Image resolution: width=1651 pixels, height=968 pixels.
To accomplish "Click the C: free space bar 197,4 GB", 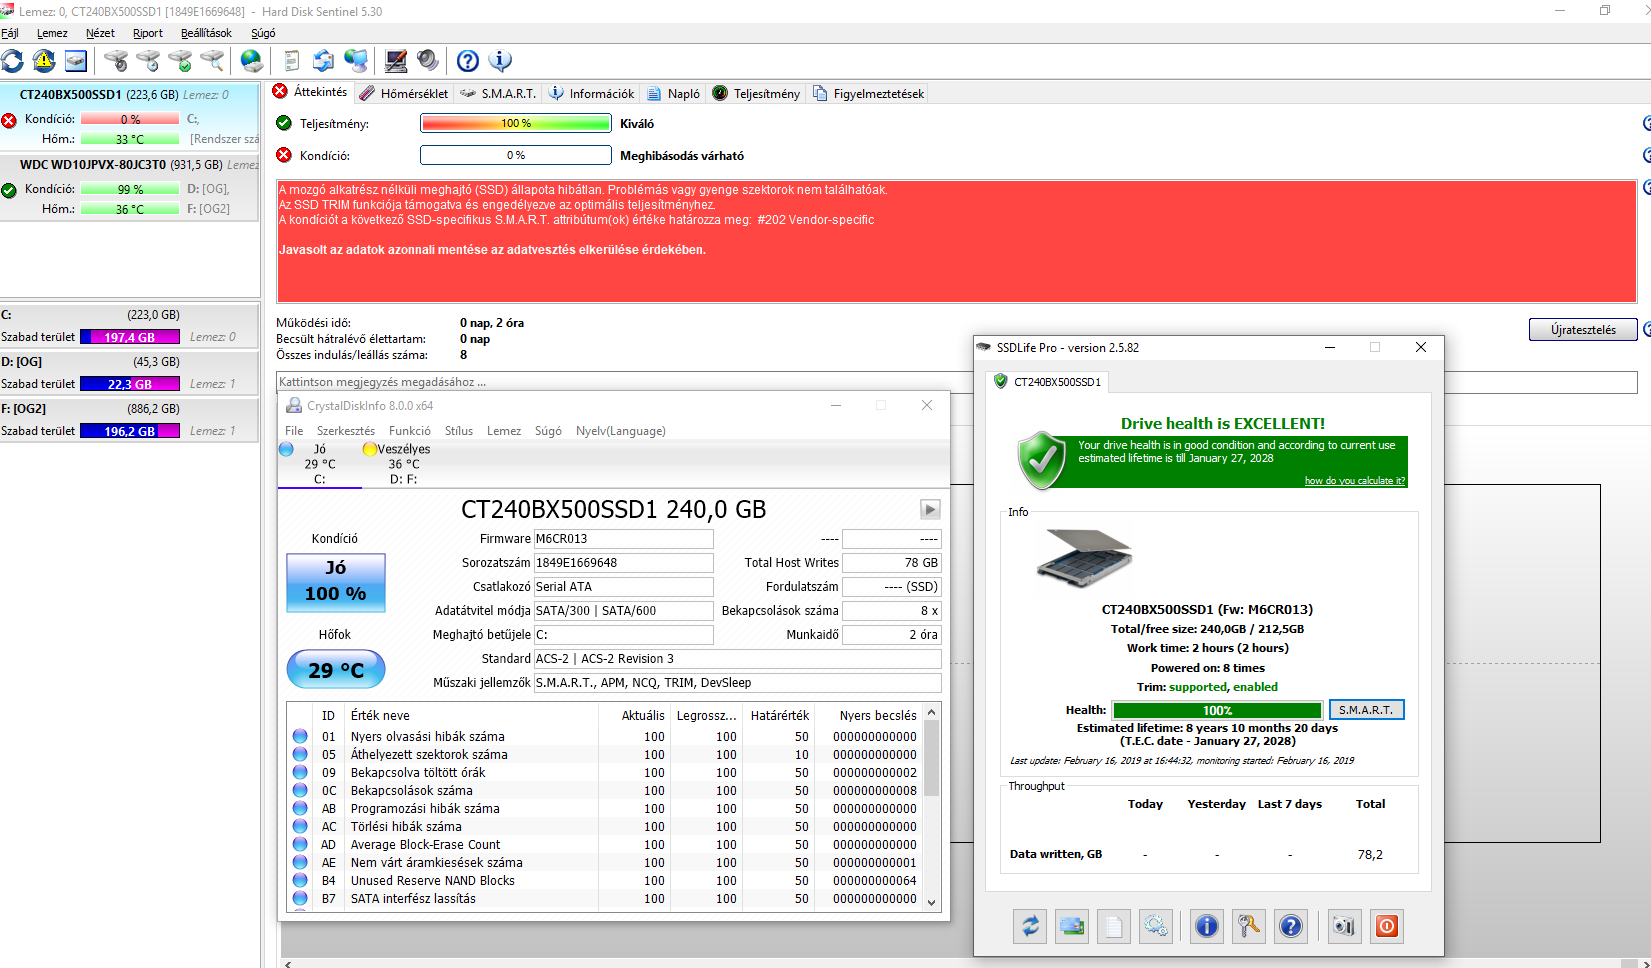I will (x=130, y=337).
